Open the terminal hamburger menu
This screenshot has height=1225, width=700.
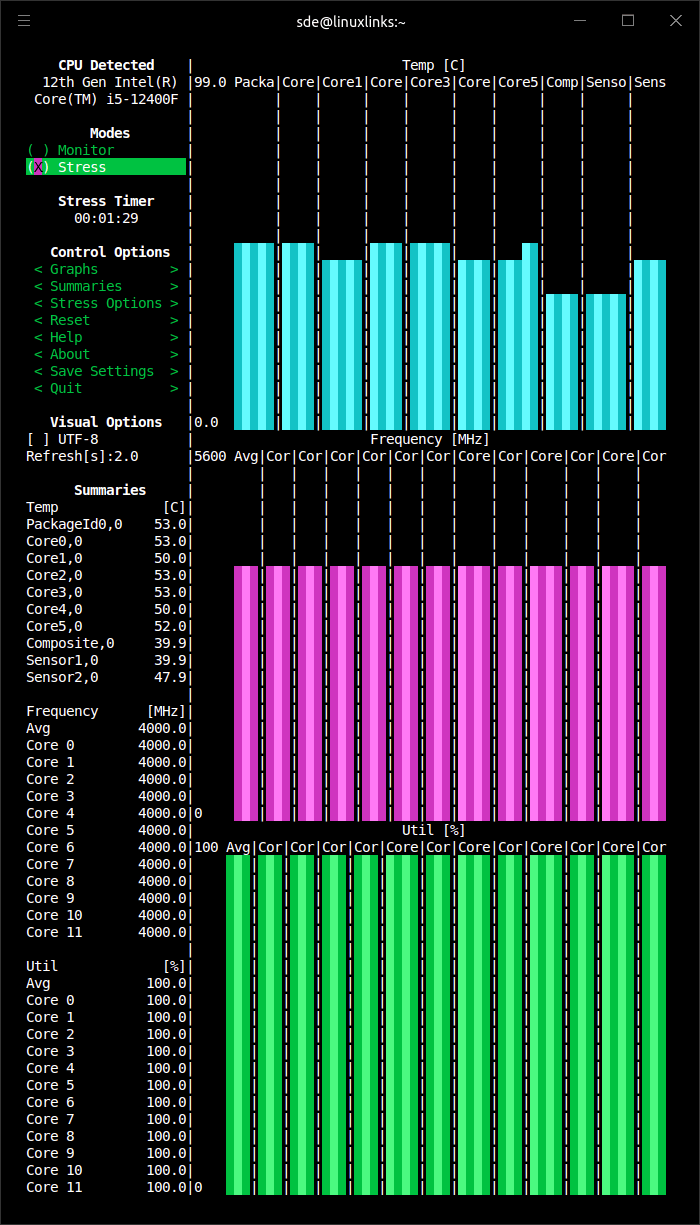(24, 21)
